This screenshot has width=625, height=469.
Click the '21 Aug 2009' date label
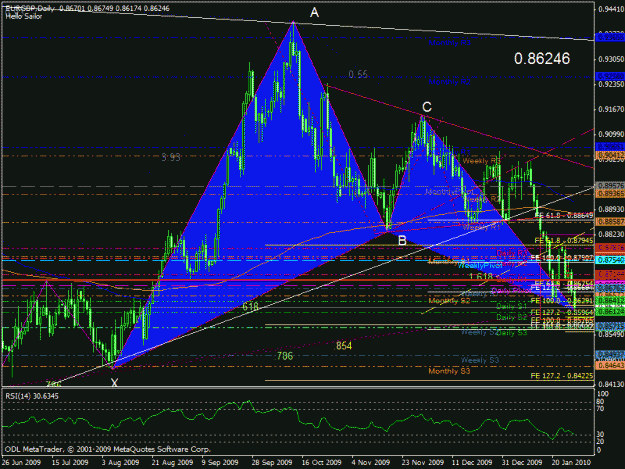[172, 462]
